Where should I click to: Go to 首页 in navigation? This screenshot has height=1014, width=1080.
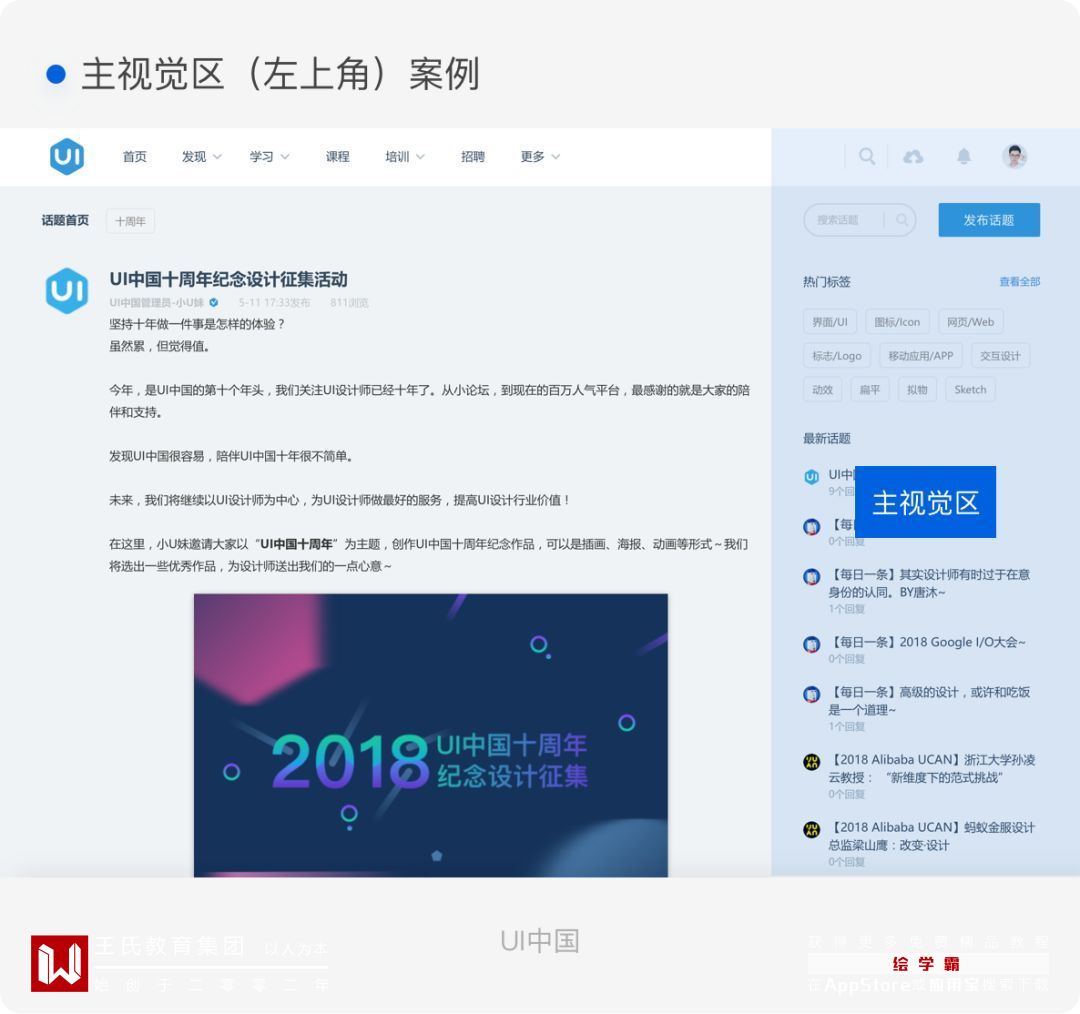click(134, 157)
